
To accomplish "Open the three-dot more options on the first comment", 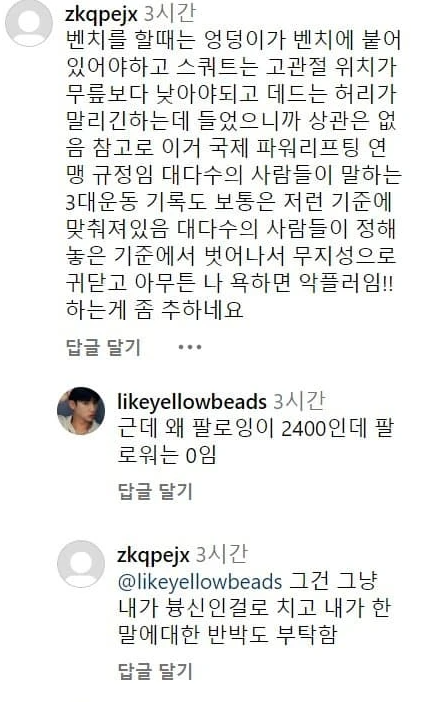I will [x=189, y=347].
